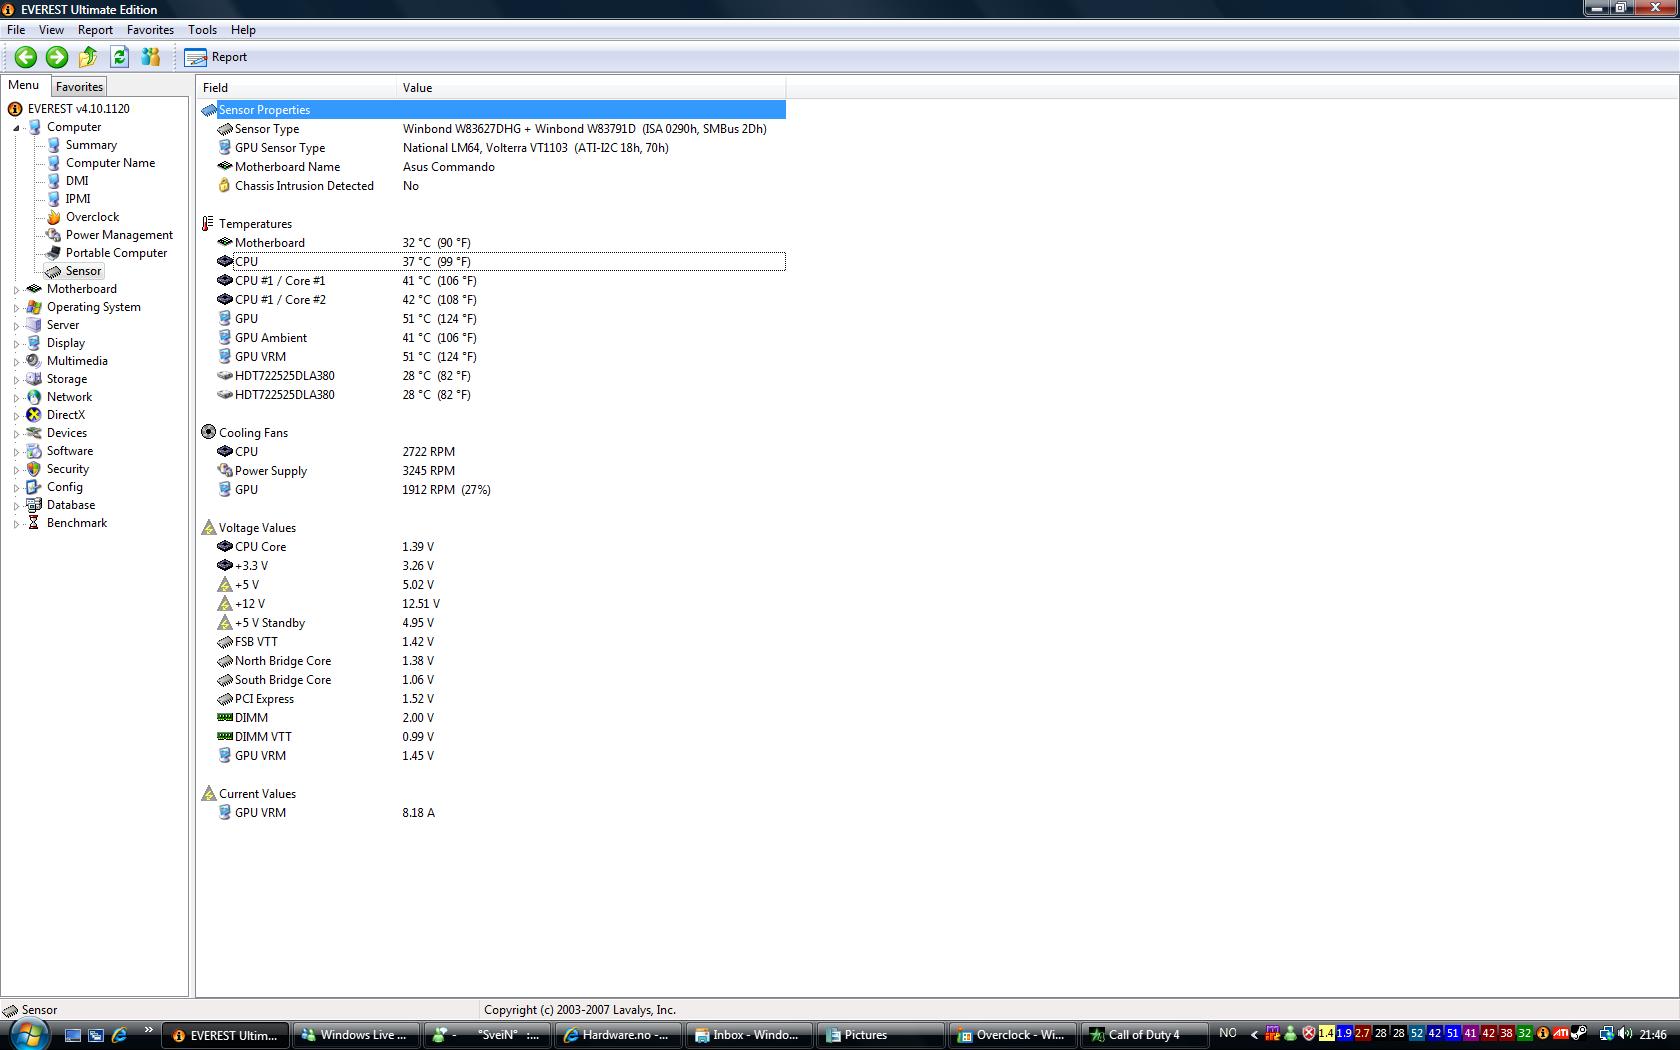Select the GPU Ambient temperature row
This screenshot has height=1050, width=1680.
492,338
